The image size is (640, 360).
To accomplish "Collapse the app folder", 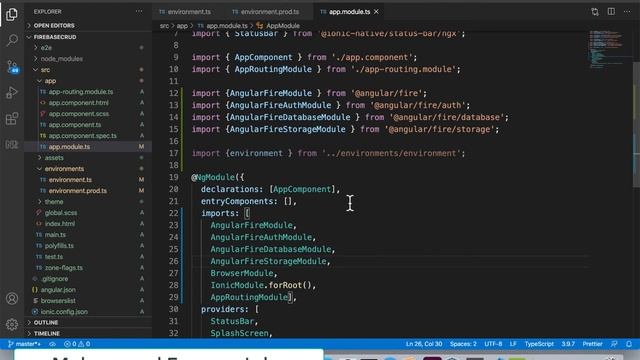I will tap(50, 81).
